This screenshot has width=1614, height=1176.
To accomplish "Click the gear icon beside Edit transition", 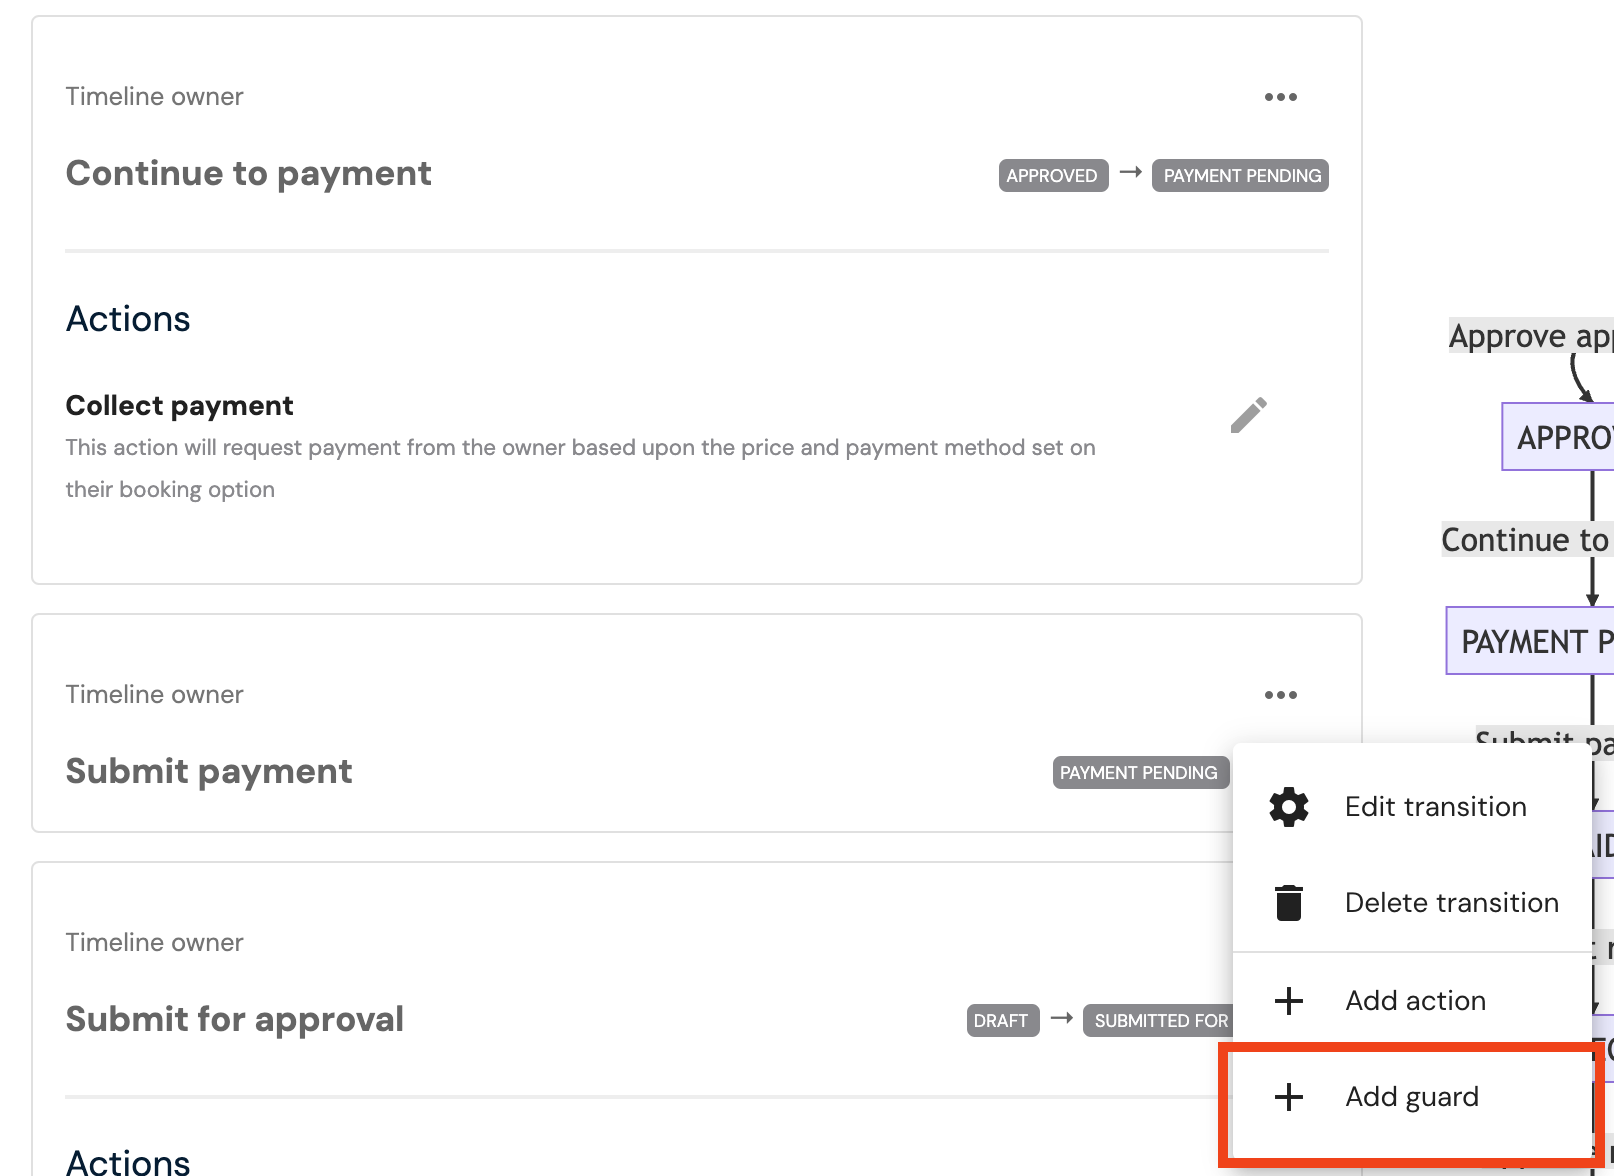I will pos(1289,806).
